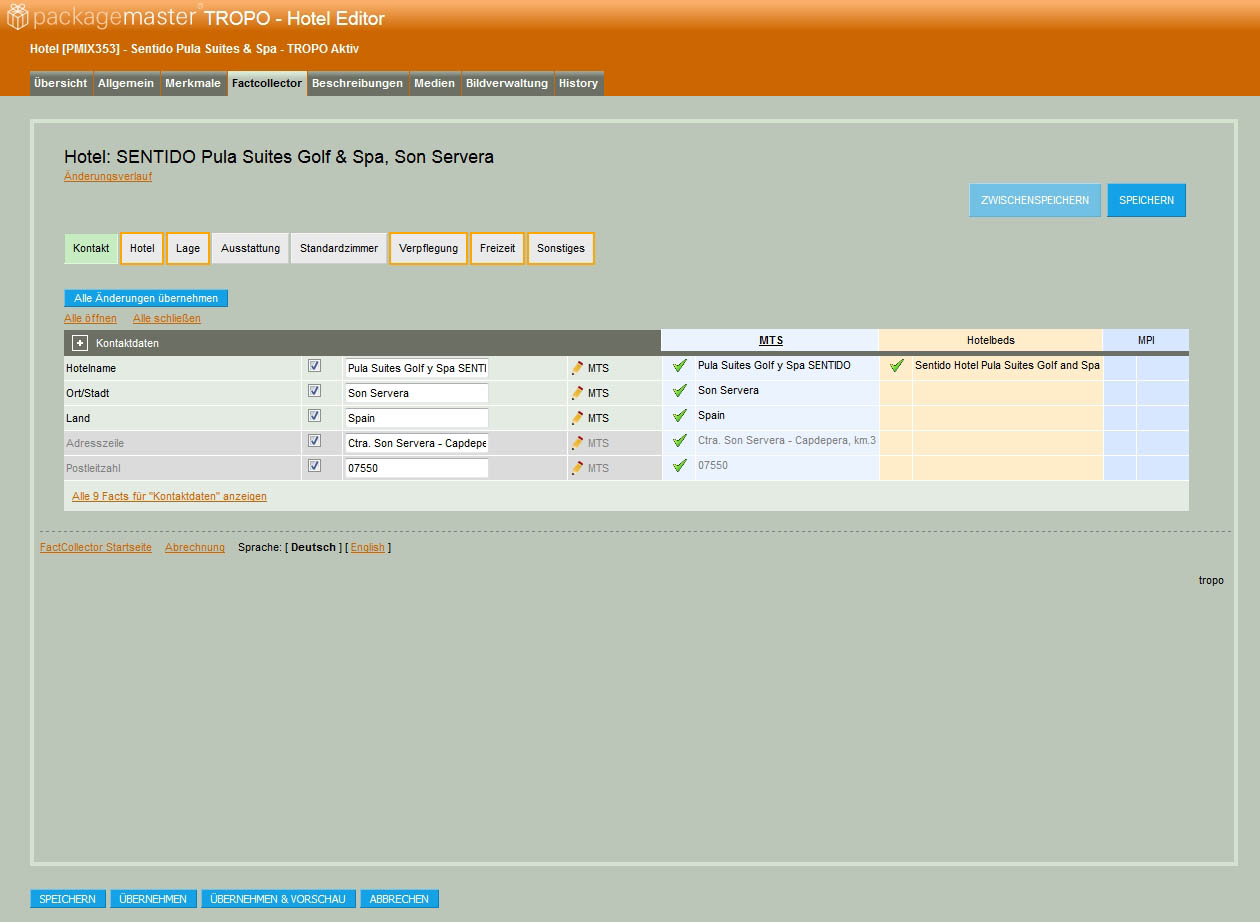Click green checkmark next to MTS Son Servera value
This screenshot has width=1260, height=922.
click(680, 391)
